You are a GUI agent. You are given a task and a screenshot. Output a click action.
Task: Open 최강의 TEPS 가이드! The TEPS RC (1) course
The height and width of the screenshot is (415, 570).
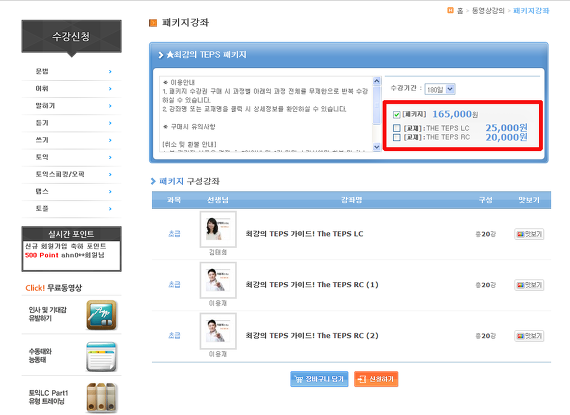coord(312,285)
